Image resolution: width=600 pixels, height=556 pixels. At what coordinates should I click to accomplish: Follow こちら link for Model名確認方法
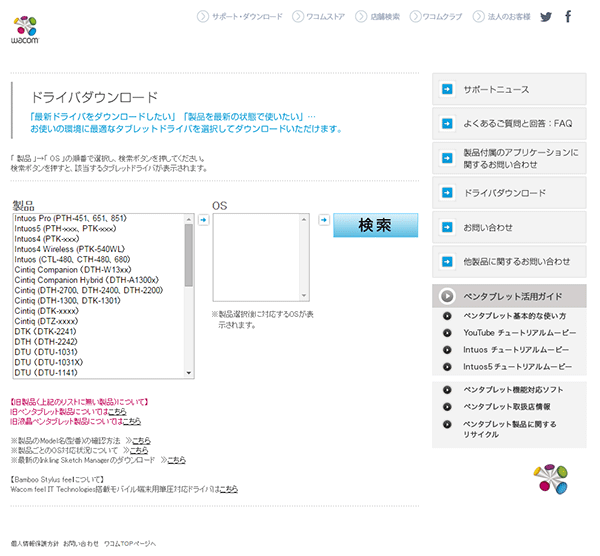142,441
